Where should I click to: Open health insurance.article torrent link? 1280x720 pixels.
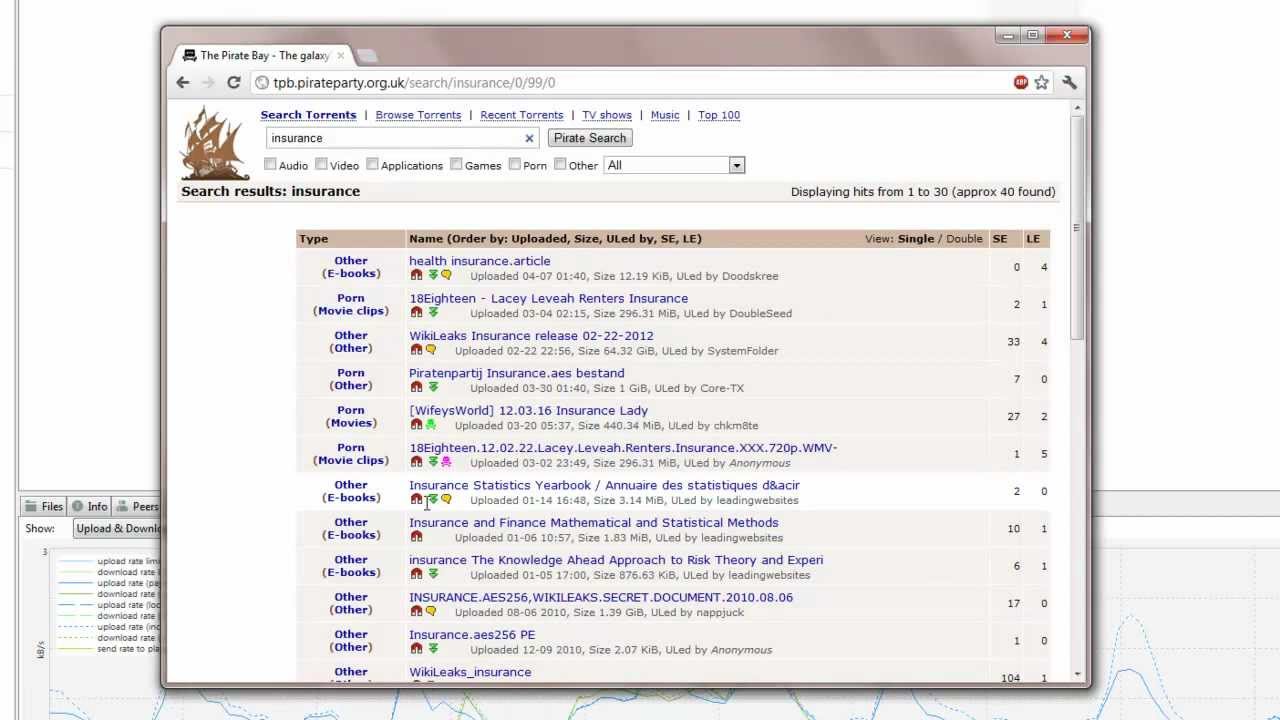479,261
